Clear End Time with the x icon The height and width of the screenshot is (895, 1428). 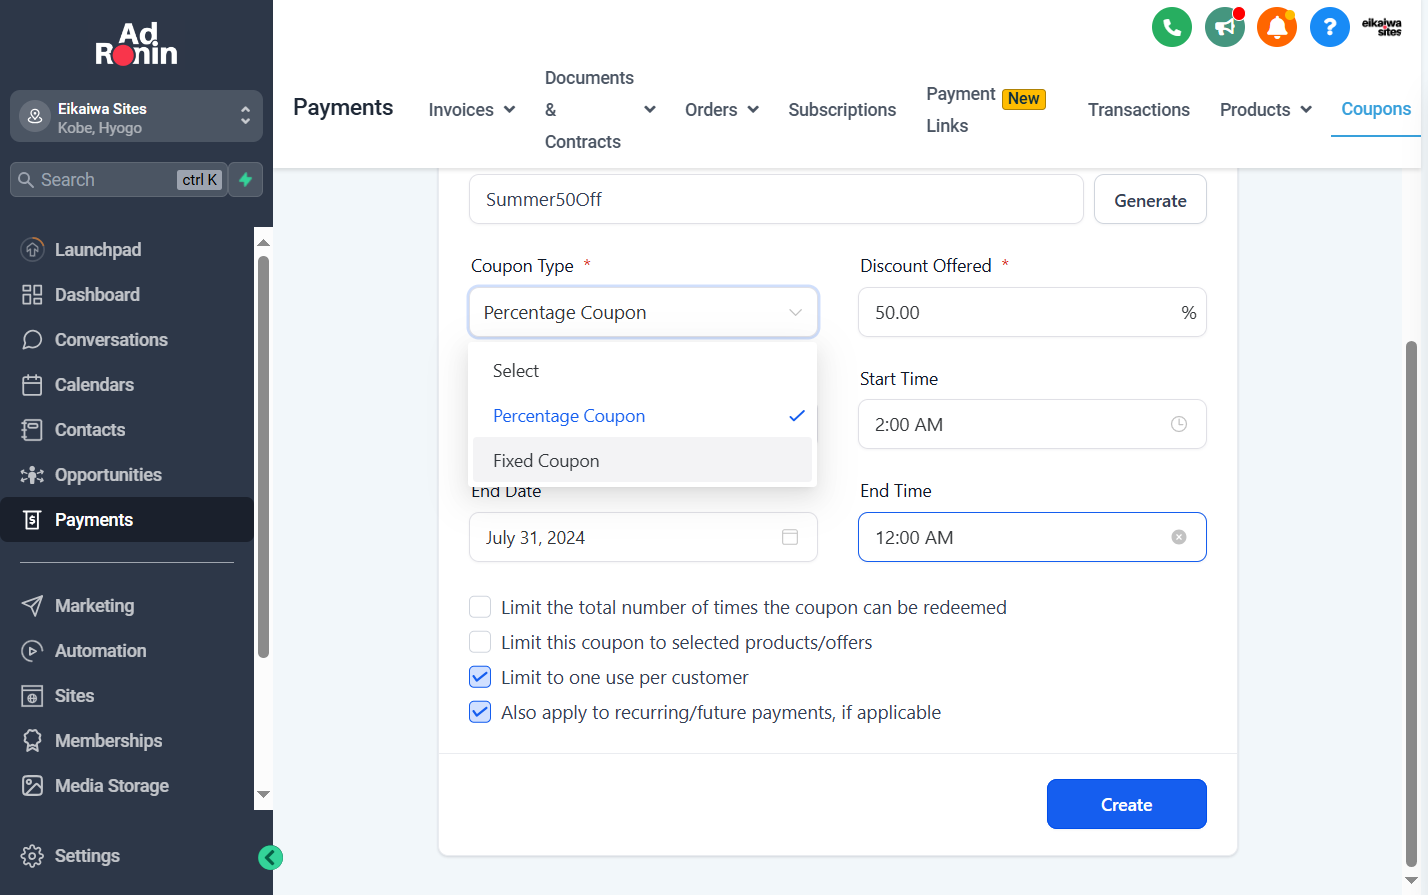[x=1179, y=537]
